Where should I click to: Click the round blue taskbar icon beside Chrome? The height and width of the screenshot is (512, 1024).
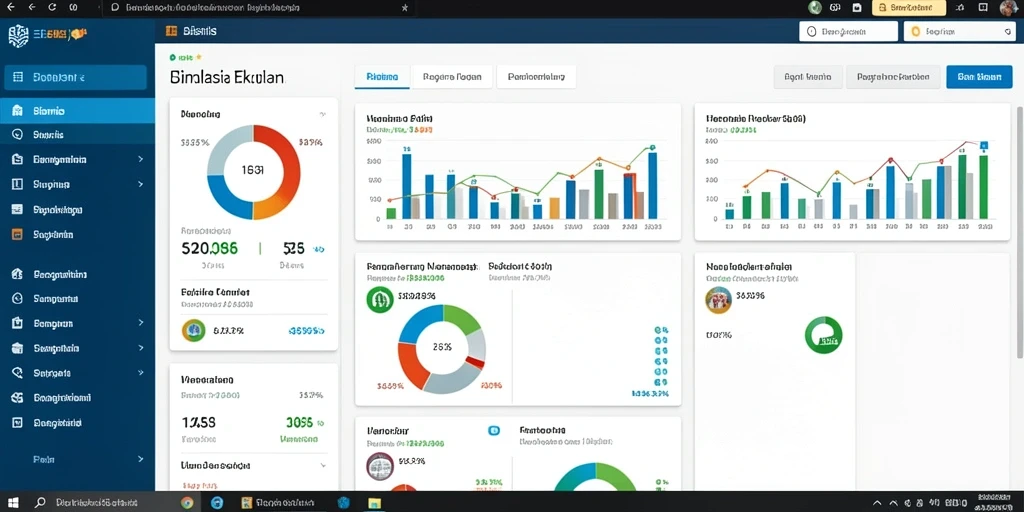pyautogui.click(x=217, y=502)
